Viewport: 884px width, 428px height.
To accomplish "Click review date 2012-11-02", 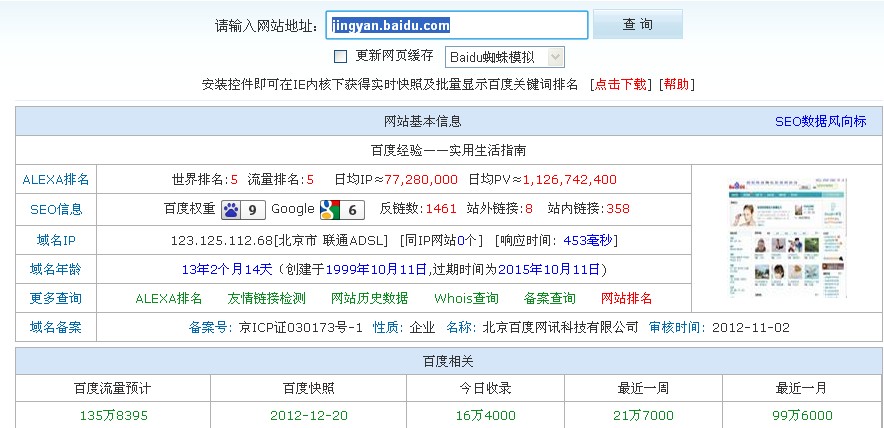I will (751, 328).
